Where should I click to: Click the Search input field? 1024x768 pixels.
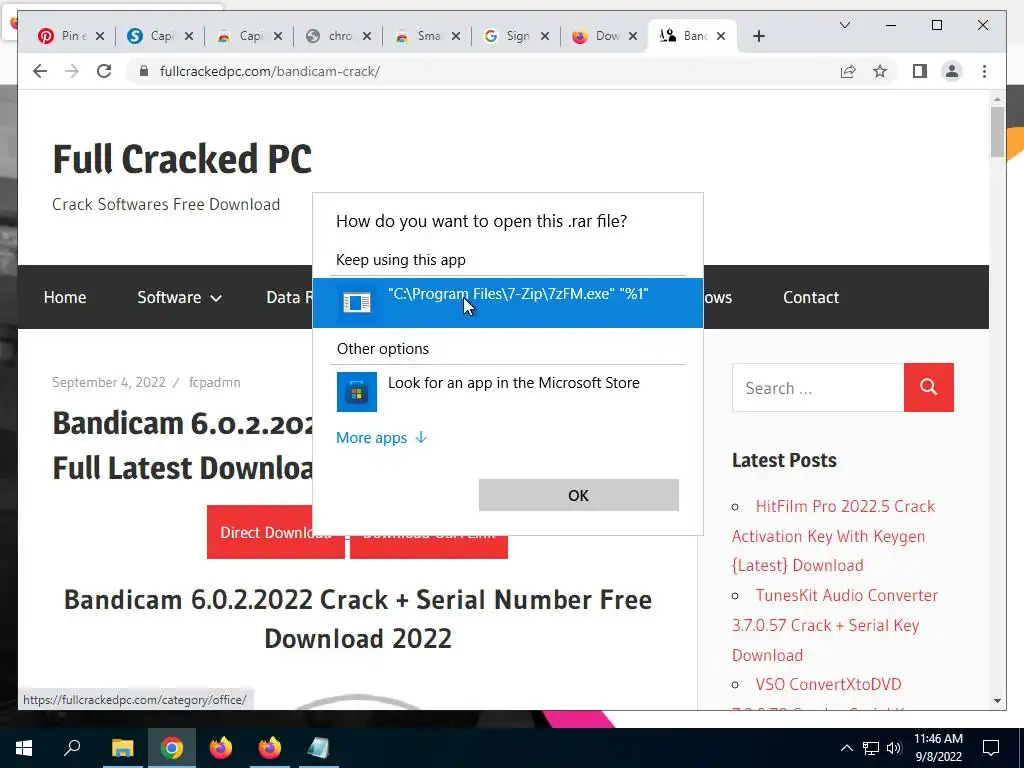click(x=818, y=388)
